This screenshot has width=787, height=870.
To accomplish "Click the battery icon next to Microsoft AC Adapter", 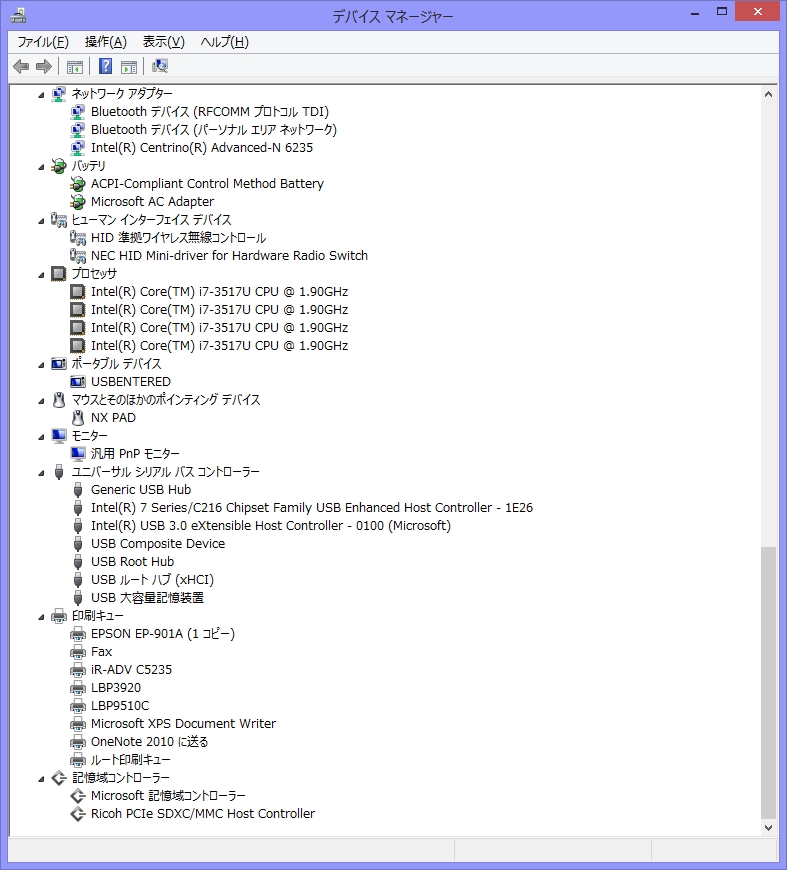I will (x=78, y=202).
